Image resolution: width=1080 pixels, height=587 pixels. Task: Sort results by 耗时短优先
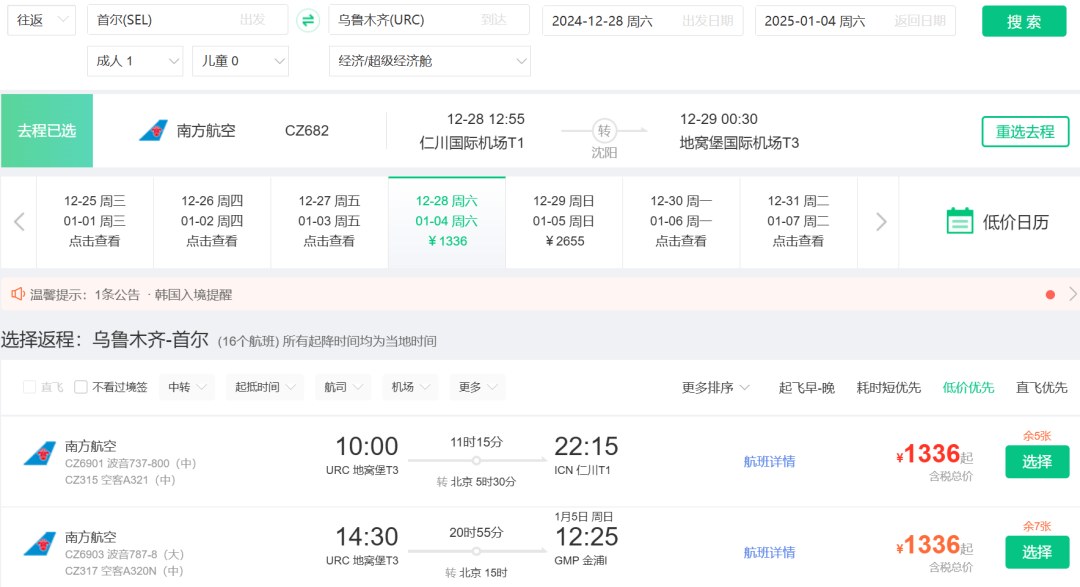[x=888, y=387]
